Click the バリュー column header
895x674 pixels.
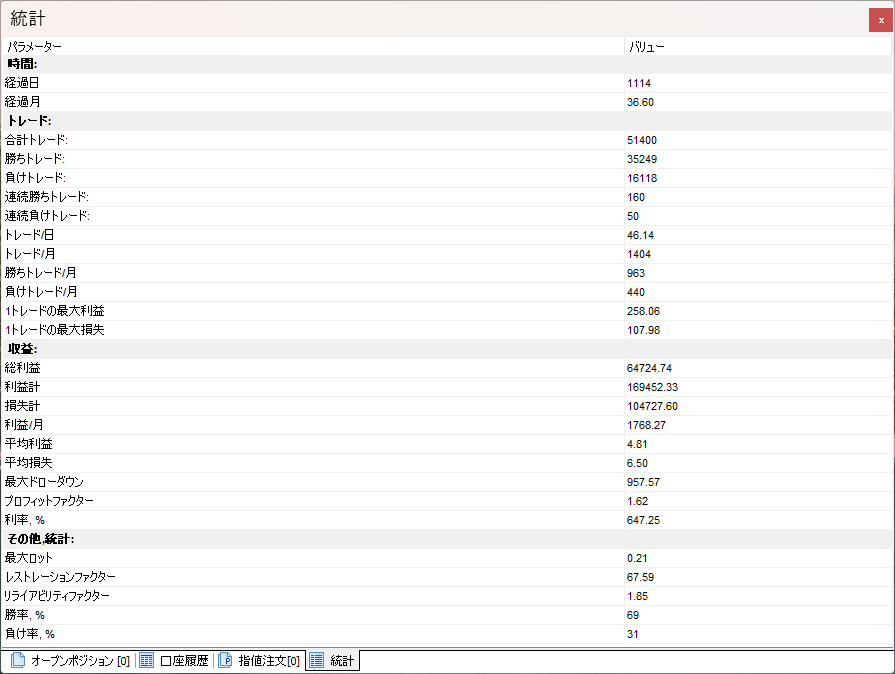(647, 46)
